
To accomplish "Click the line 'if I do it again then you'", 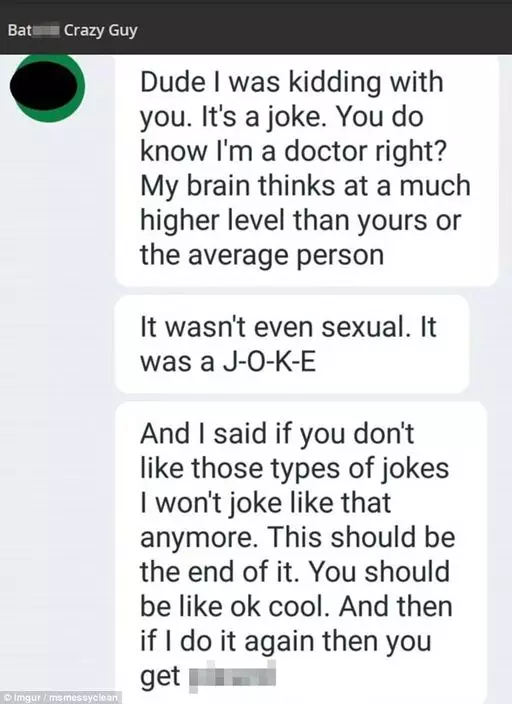I will 286,641.
